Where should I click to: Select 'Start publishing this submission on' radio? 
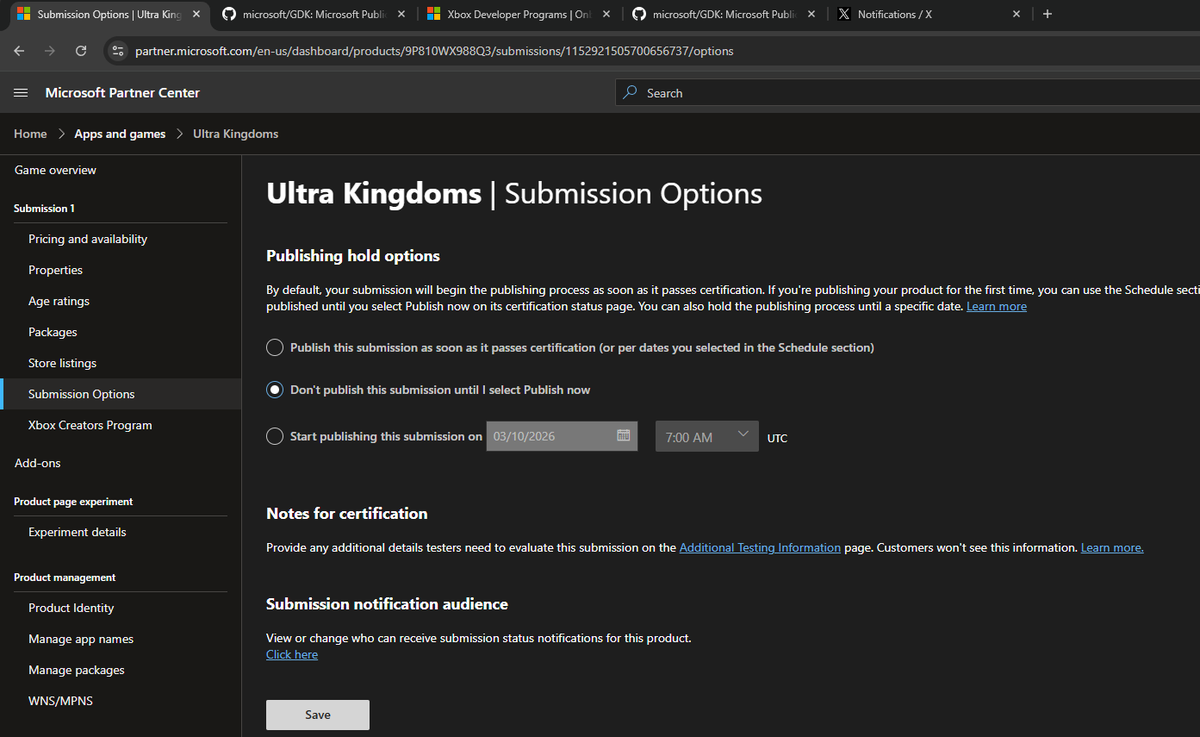point(275,437)
